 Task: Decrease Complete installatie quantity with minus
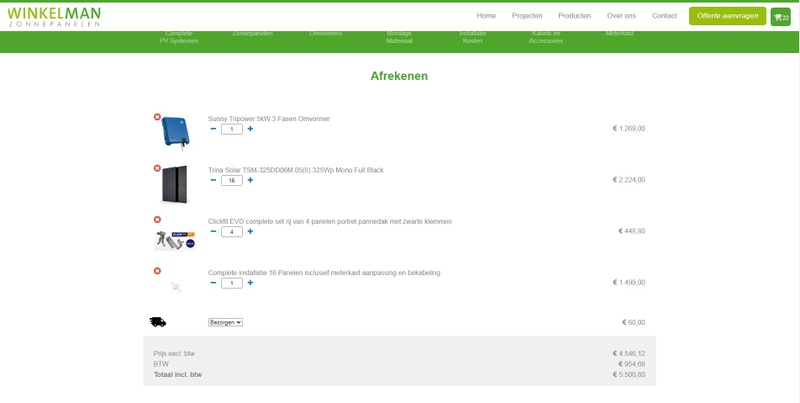click(213, 283)
